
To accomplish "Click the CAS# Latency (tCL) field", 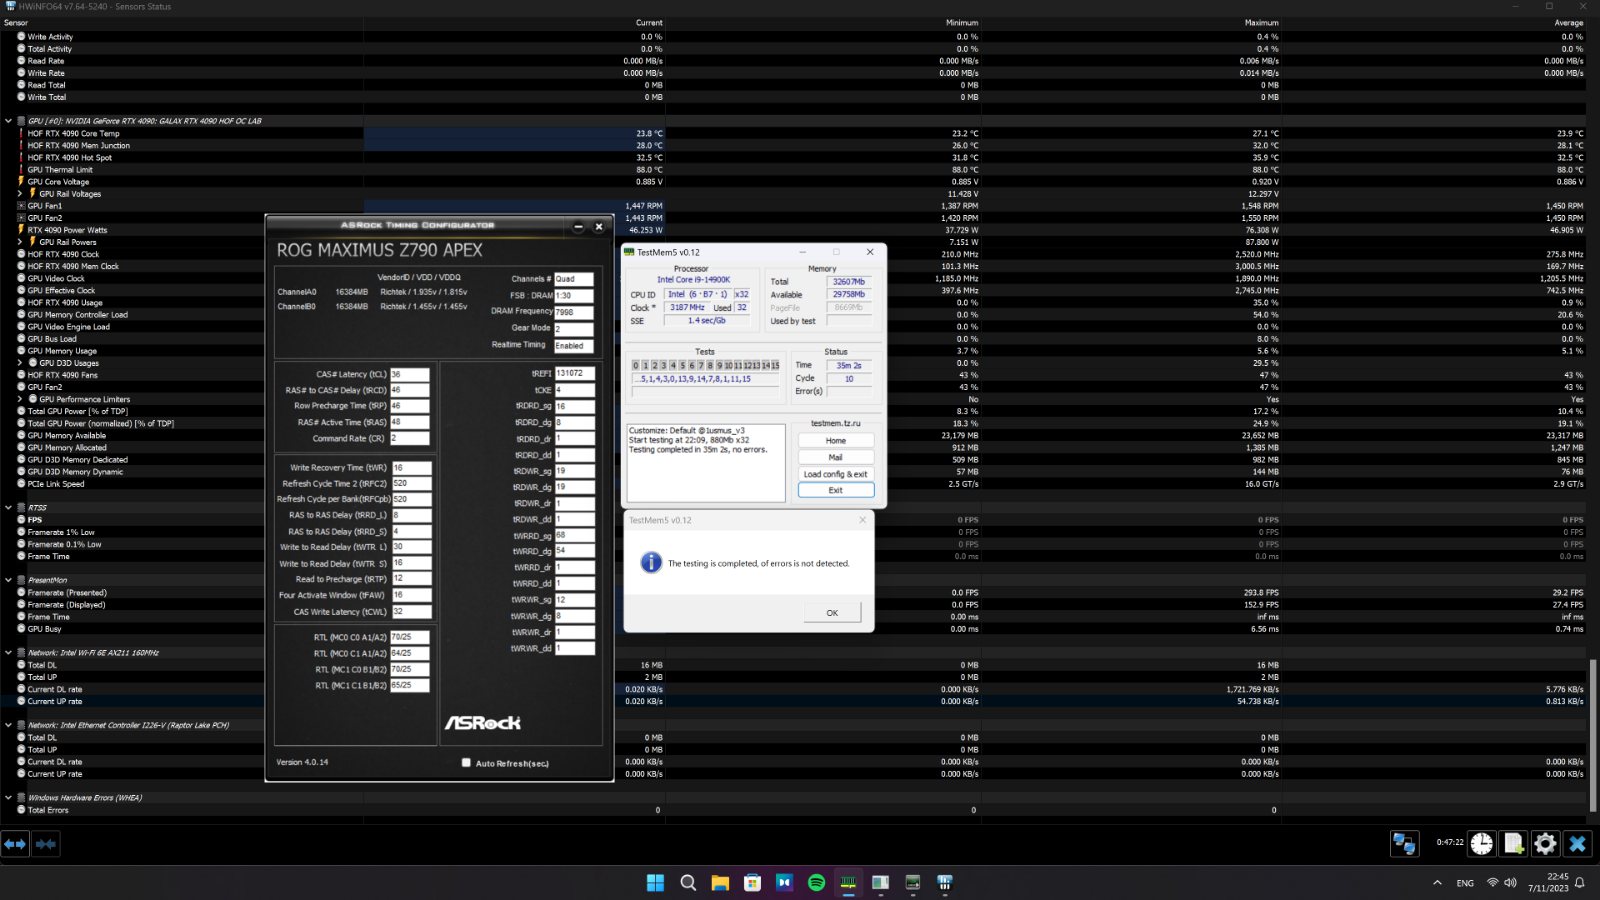I will (409, 374).
